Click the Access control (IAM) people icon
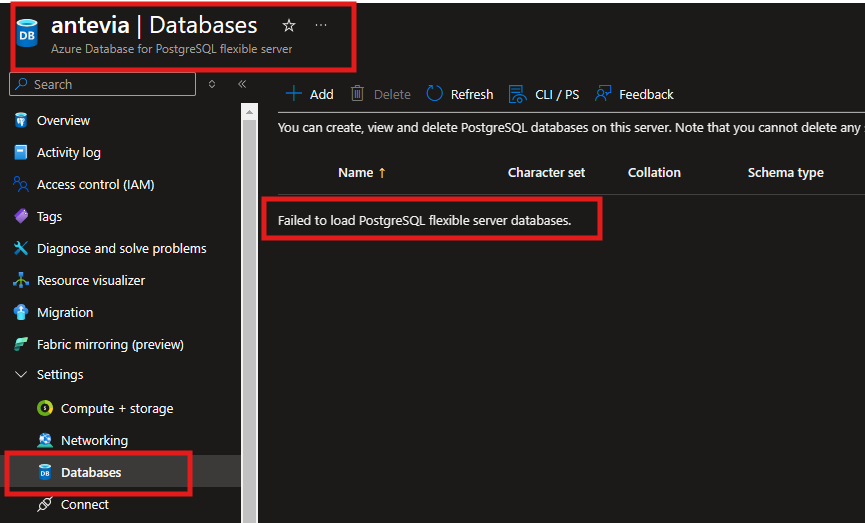865x523 pixels. [21, 184]
